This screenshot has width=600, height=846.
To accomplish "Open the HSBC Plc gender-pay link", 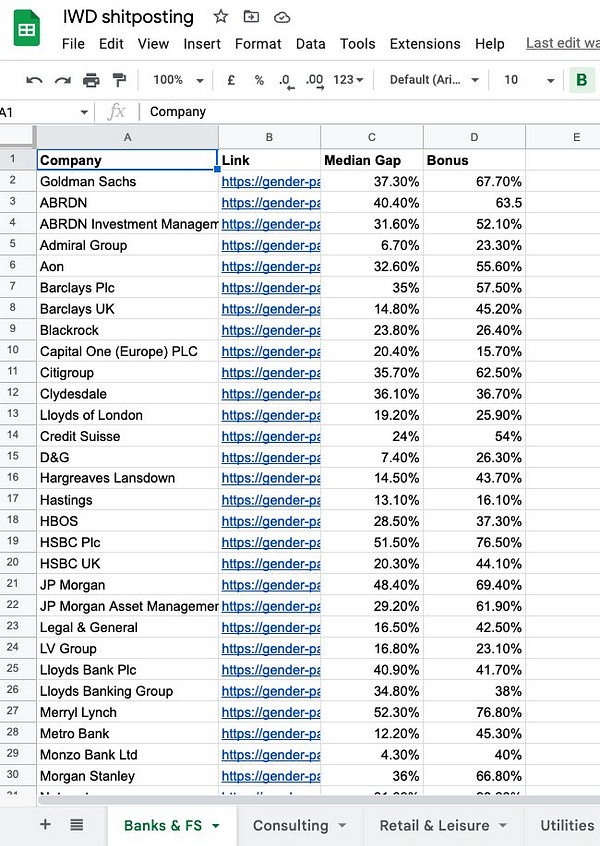I will click(270, 543).
